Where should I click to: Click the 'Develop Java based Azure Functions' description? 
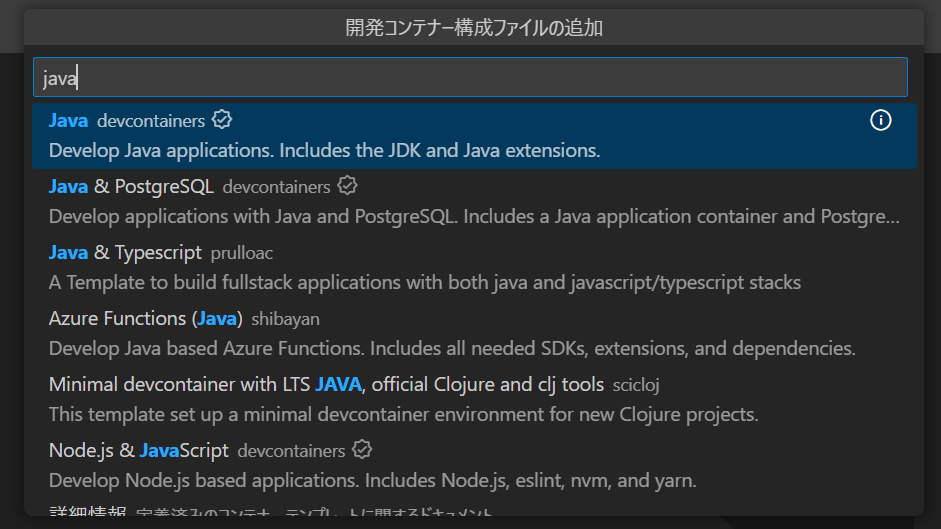[x=452, y=349]
